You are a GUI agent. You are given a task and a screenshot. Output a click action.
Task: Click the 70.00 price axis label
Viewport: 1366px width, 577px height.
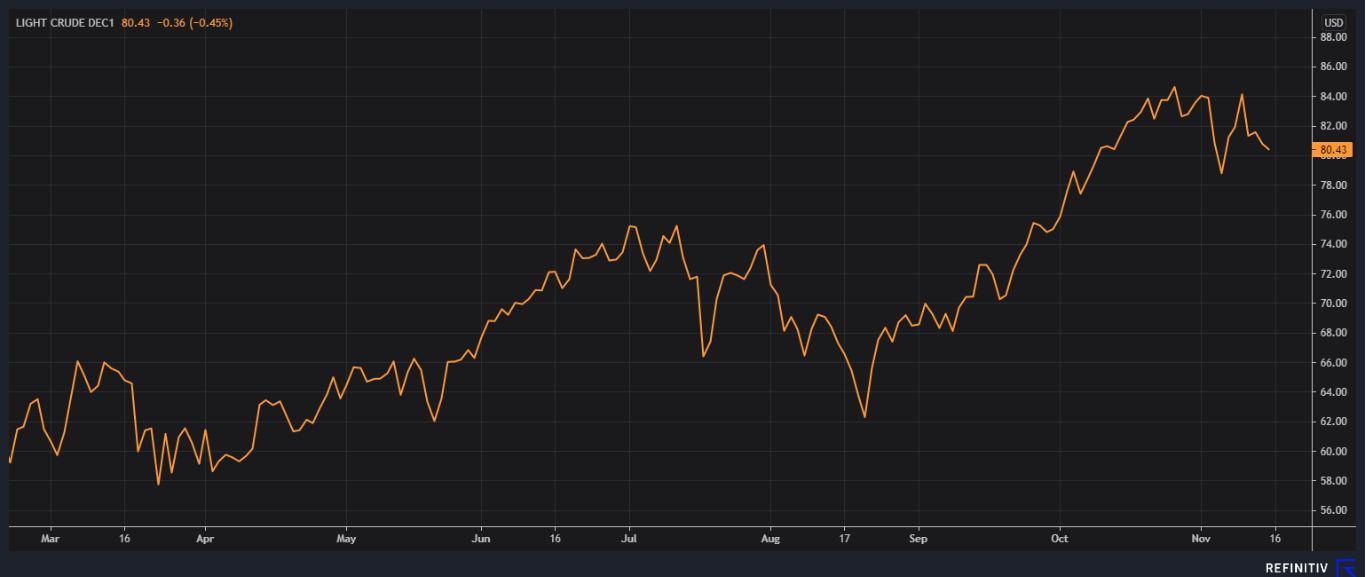point(1335,303)
